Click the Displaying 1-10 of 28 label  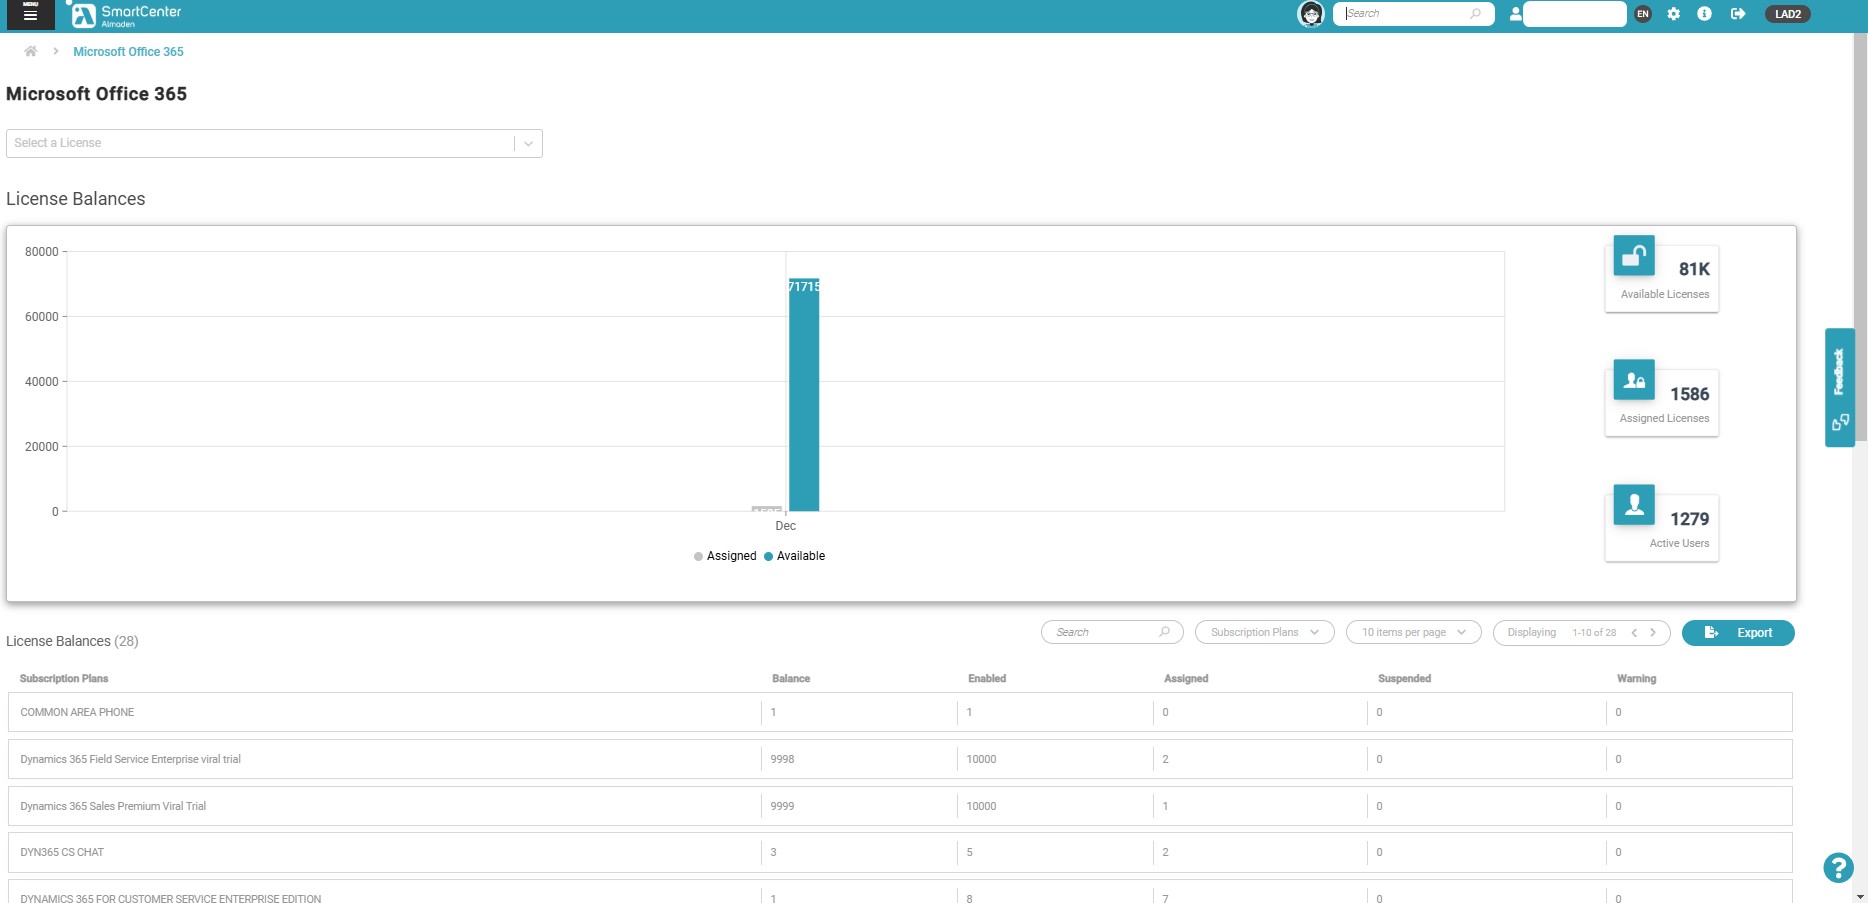(x=1561, y=632)
